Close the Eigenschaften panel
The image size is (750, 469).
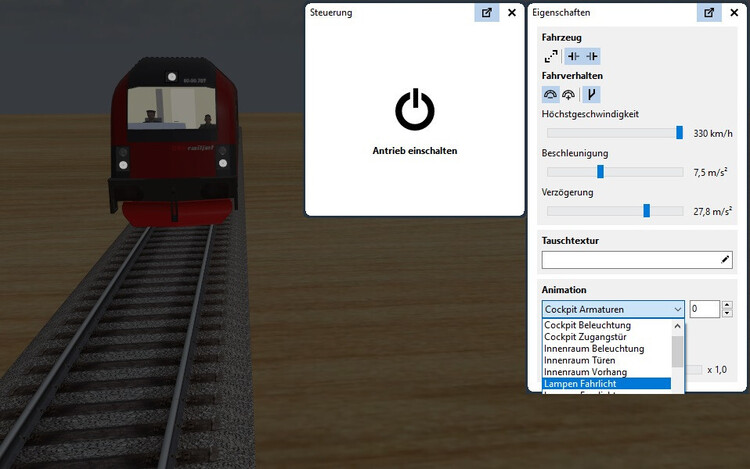click(734, 13)
